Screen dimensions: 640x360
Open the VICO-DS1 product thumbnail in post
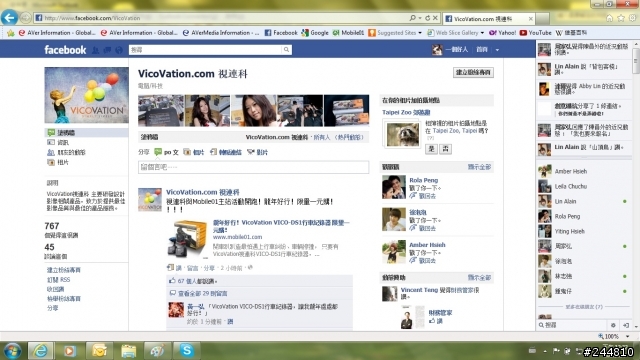(x=187, y=239)
